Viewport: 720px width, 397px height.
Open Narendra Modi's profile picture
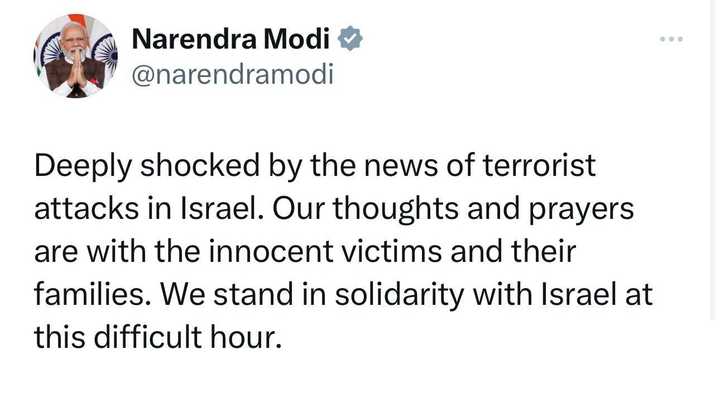pos(76,56)
